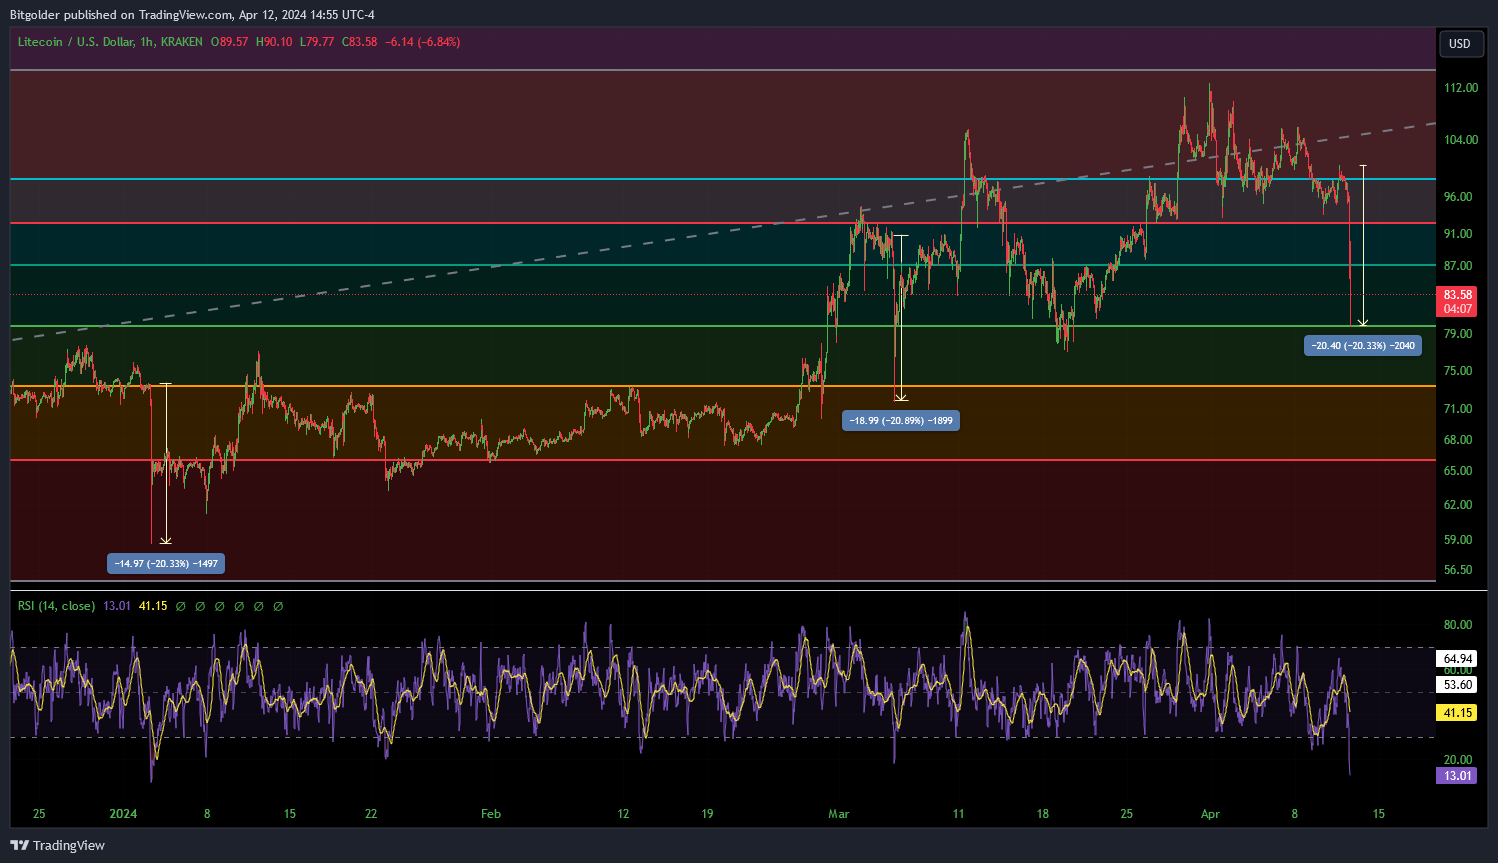Click the 75.00 price axis label
Image resolution: width=1498 pixels, height=863 pixels.
[1458, 371]
